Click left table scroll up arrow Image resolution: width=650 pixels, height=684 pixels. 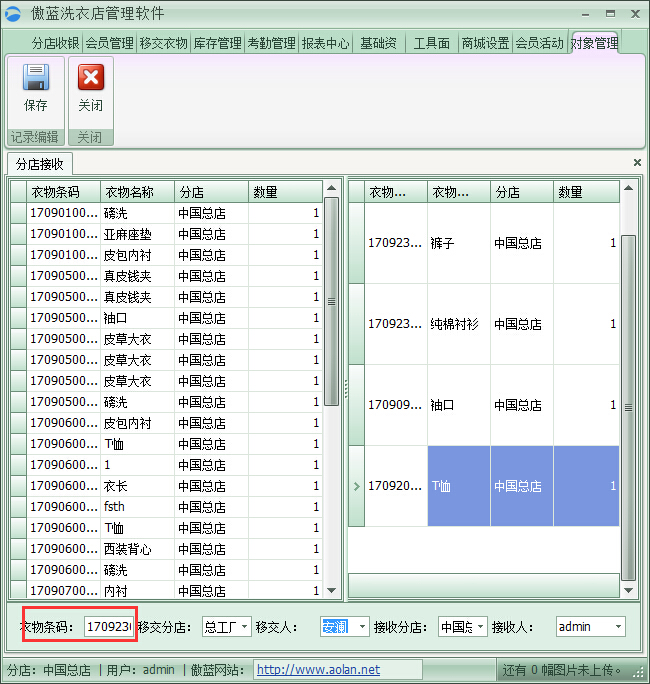[332, 188]
